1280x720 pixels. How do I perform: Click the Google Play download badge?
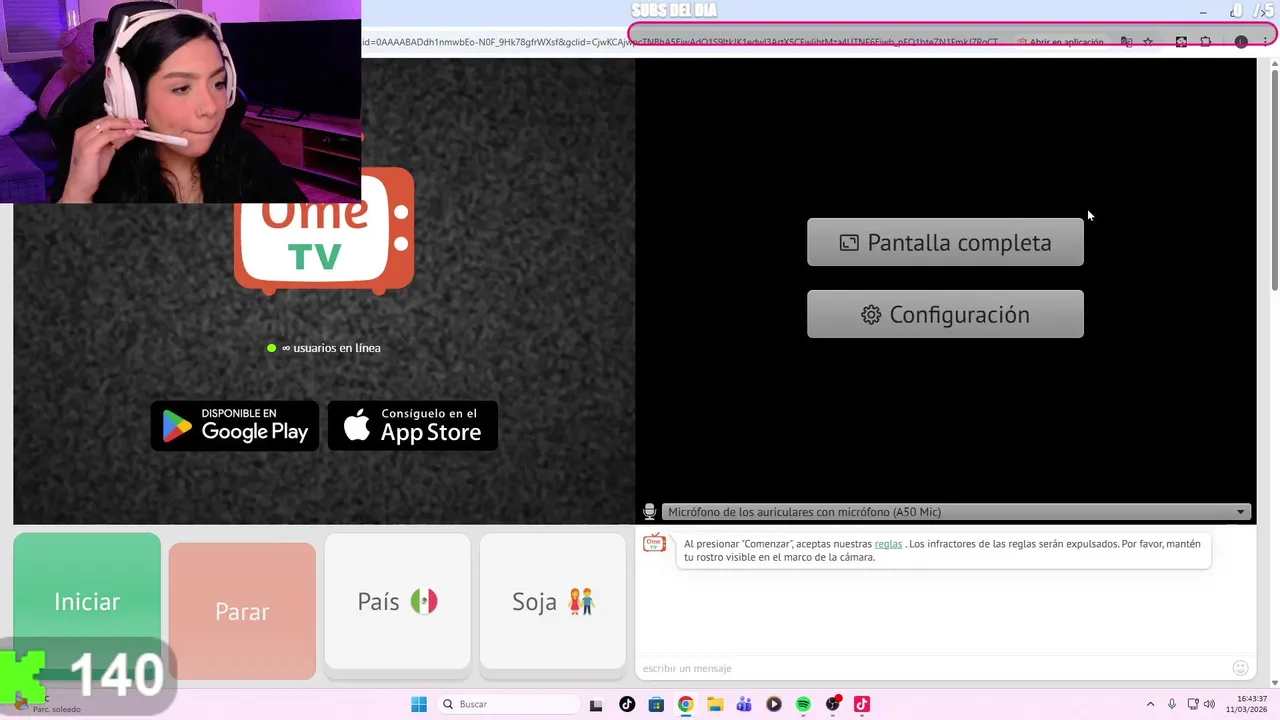(235, 426)
